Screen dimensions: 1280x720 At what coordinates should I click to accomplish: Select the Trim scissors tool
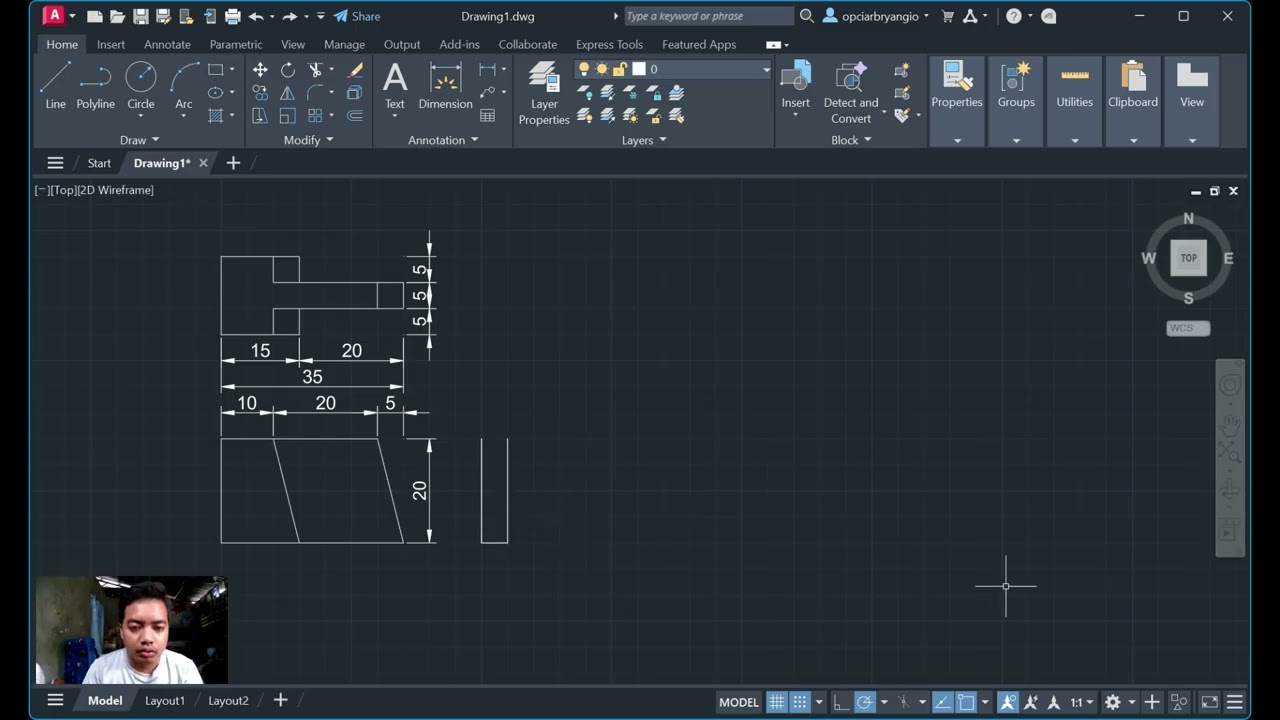(315, 70)
